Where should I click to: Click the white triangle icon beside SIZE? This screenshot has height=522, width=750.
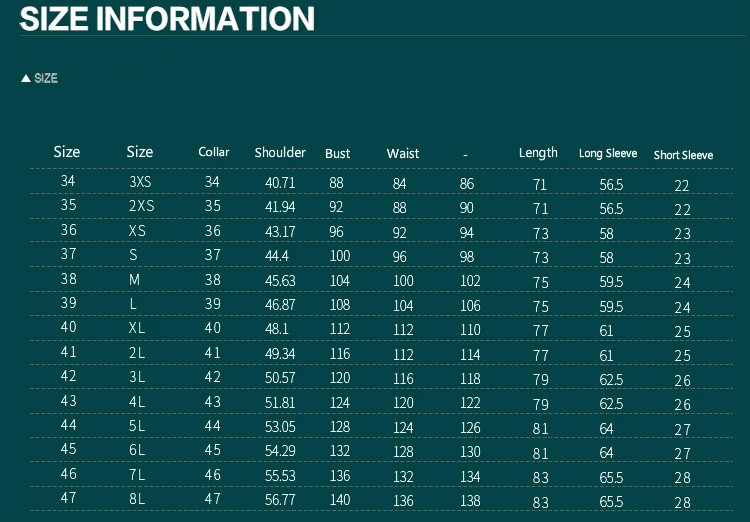coord(26,78)
